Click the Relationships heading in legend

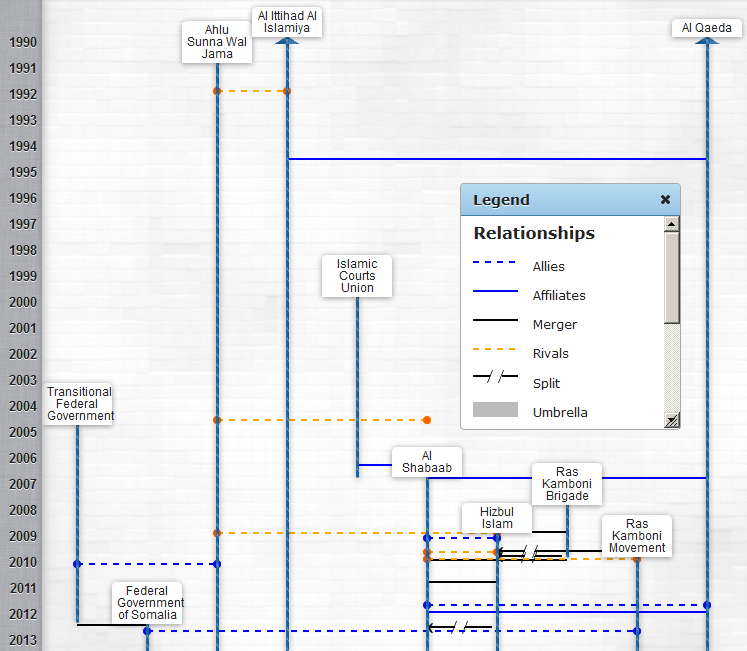tap(534, 233)
